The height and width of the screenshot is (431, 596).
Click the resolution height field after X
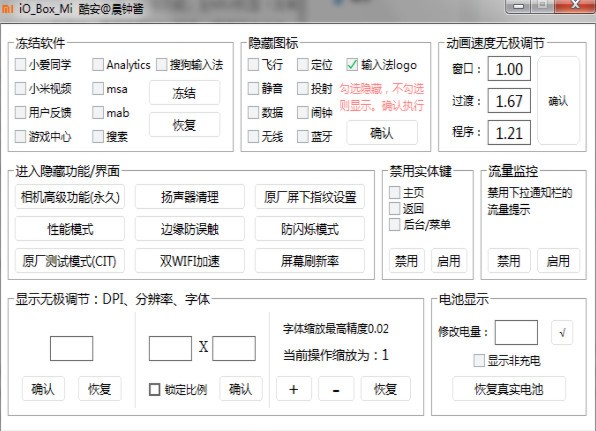234,348
